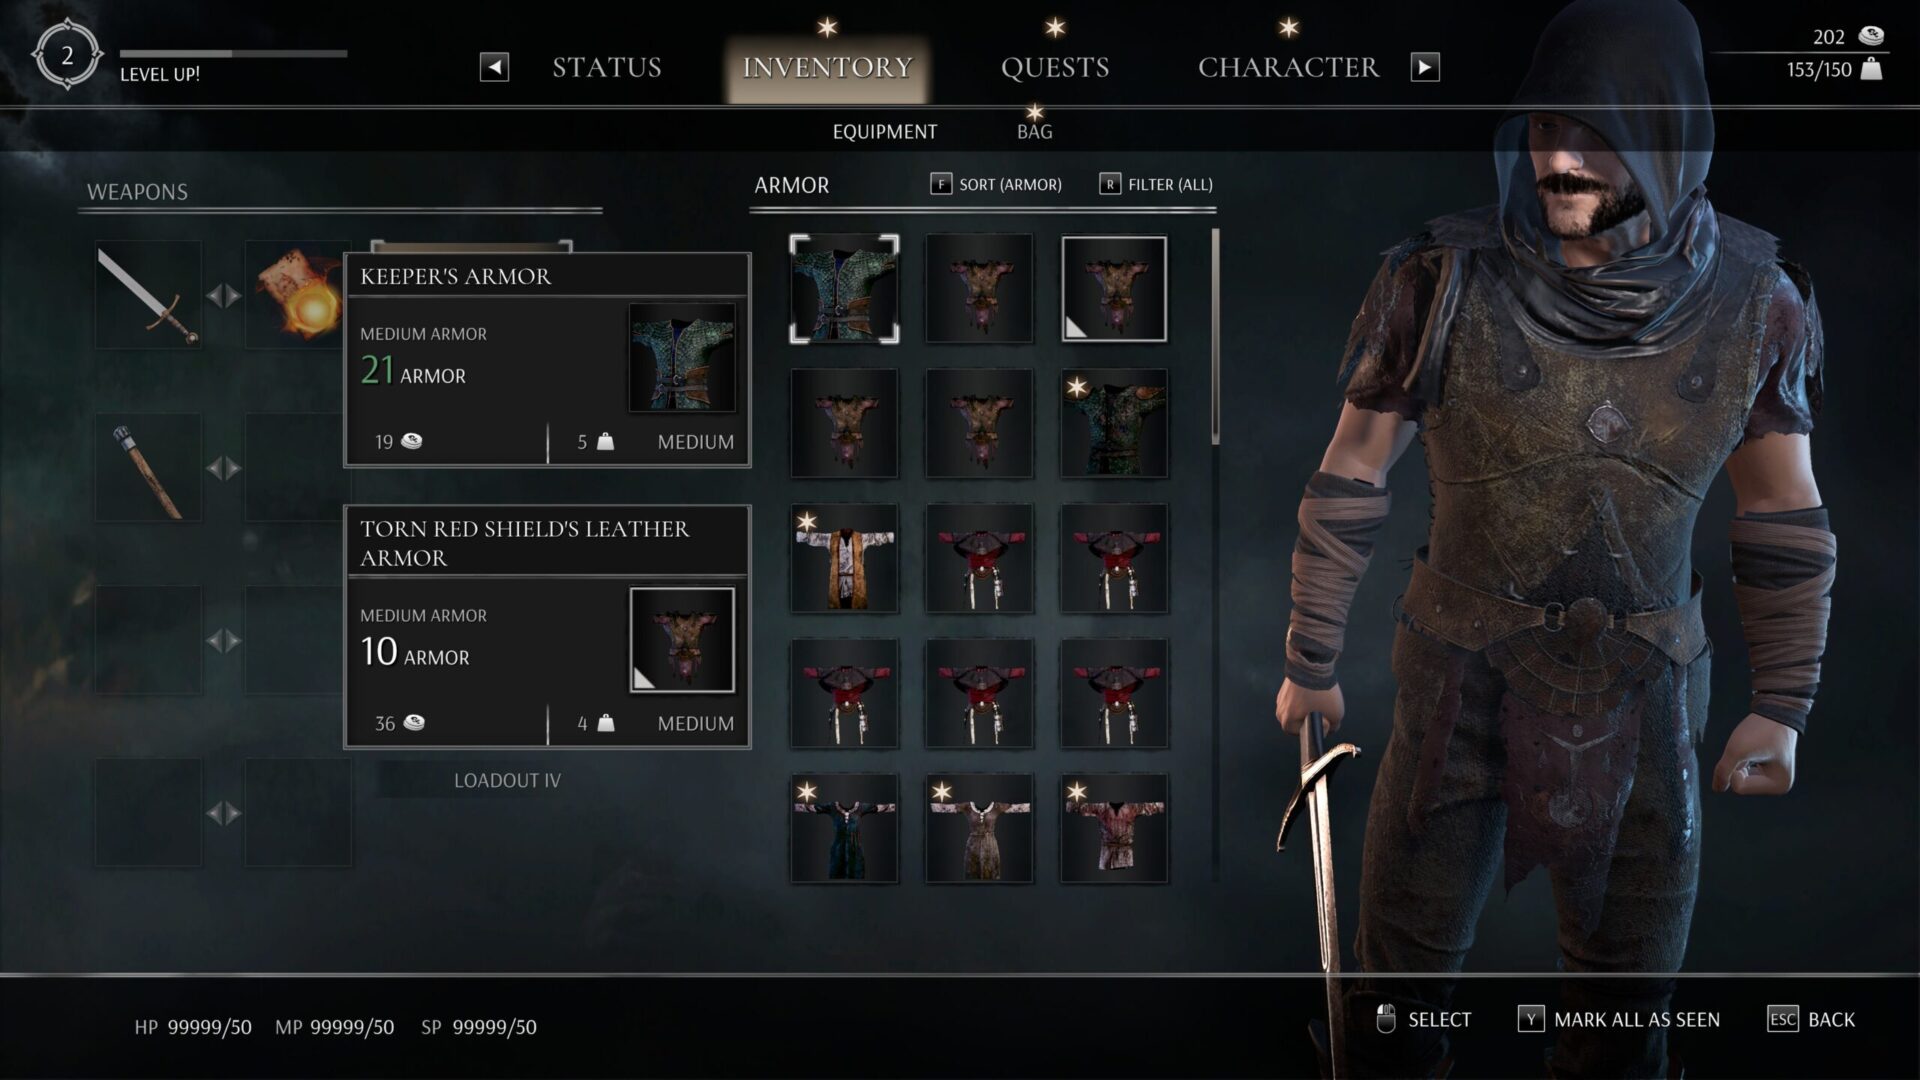
Task: Select the sword weapon slot
Action: coord(148,295)
